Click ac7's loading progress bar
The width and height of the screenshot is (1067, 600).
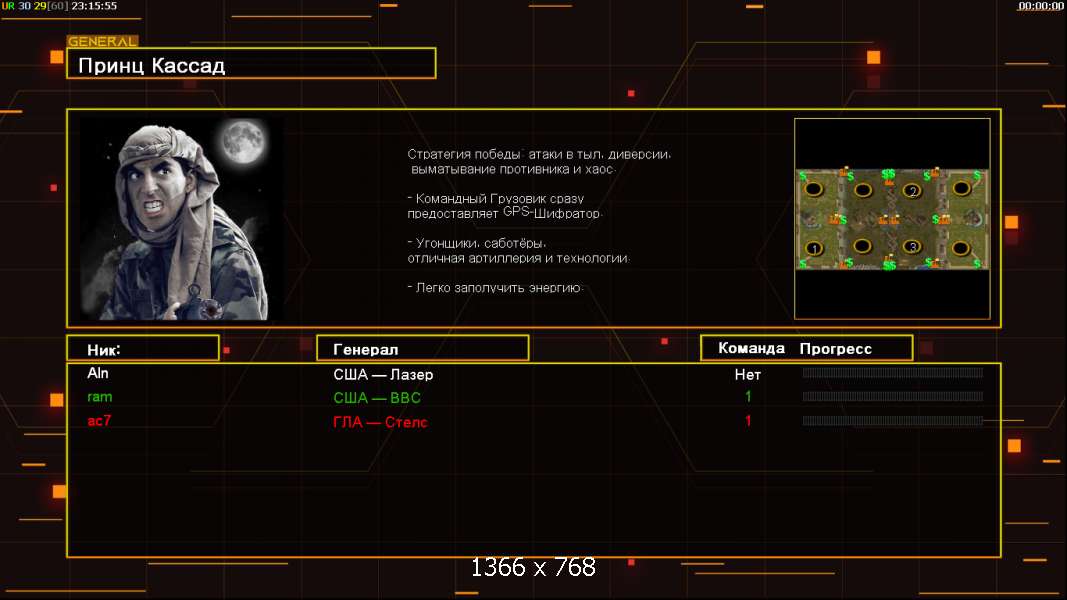(893, 421)
